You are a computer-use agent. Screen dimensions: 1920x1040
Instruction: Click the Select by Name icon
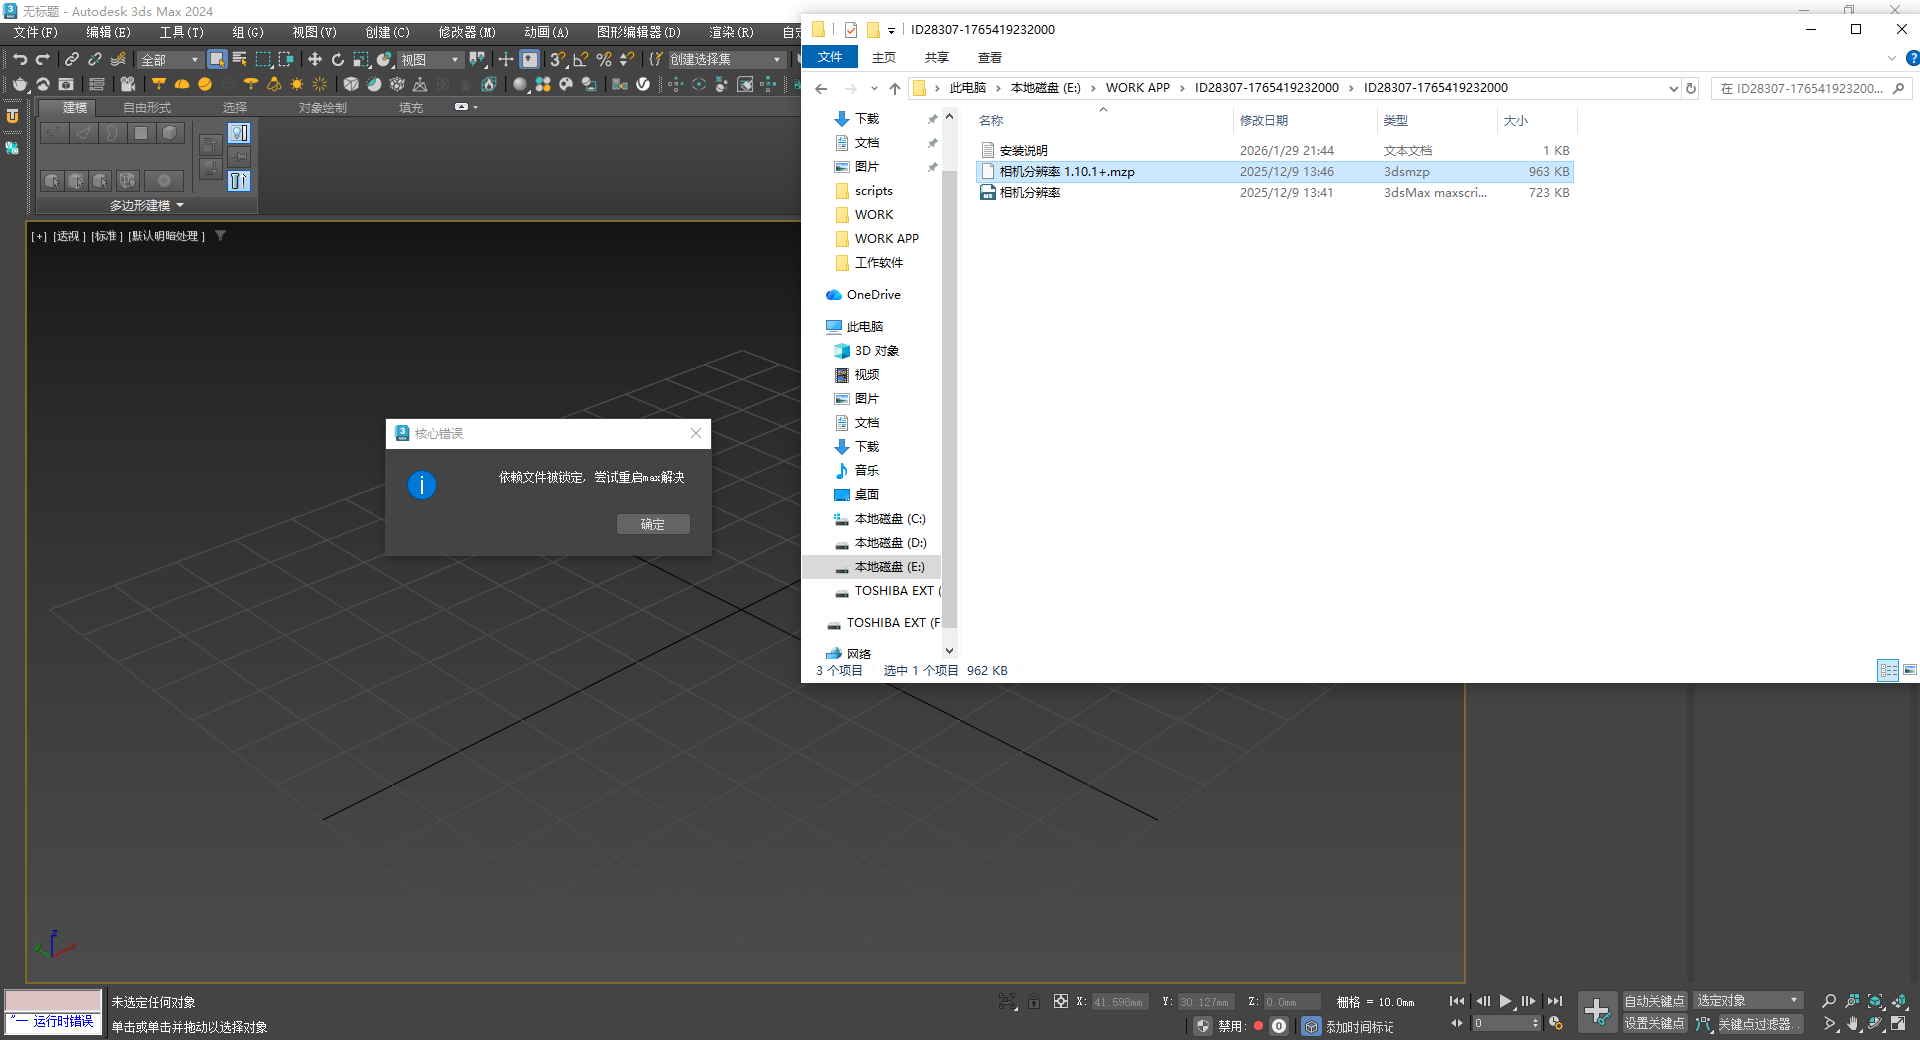pos(240,60)
